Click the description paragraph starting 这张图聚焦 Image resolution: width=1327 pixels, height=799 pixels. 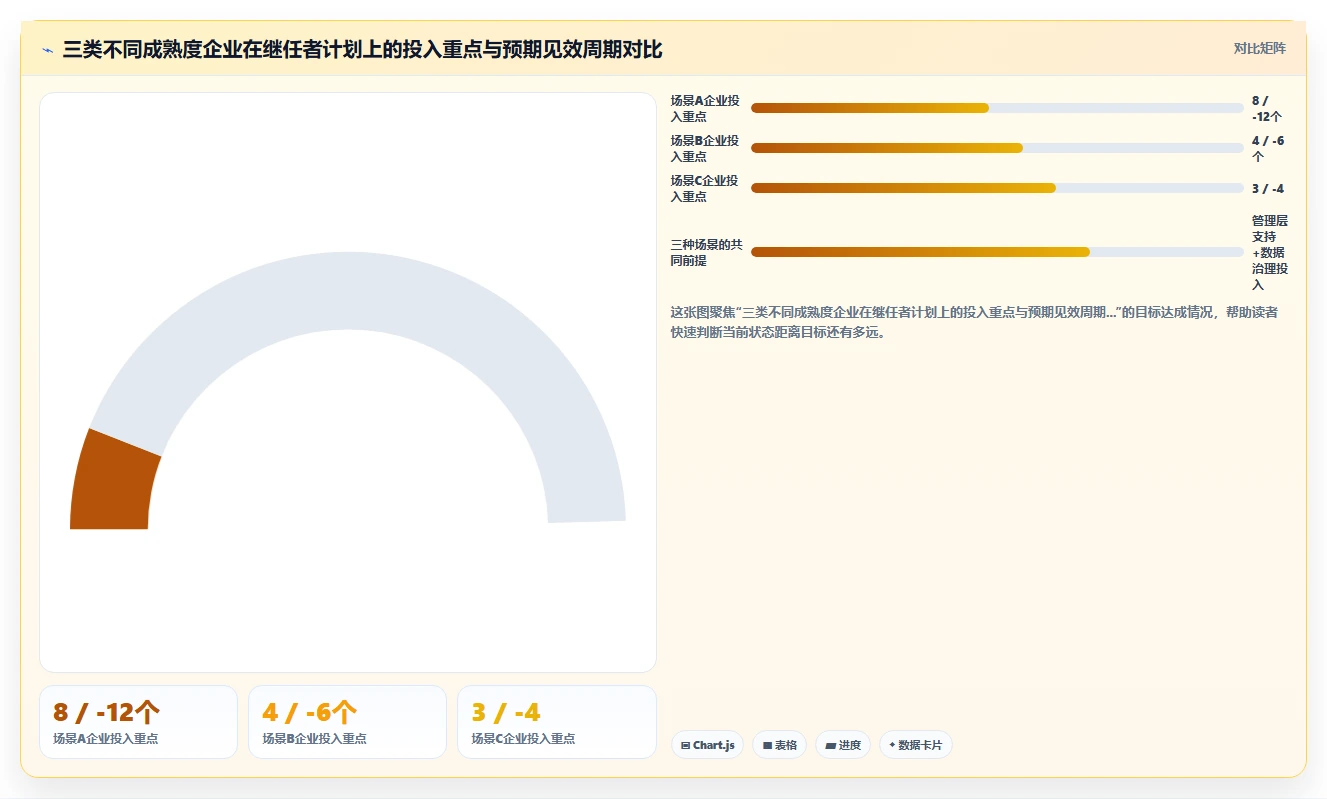point(974,322)
